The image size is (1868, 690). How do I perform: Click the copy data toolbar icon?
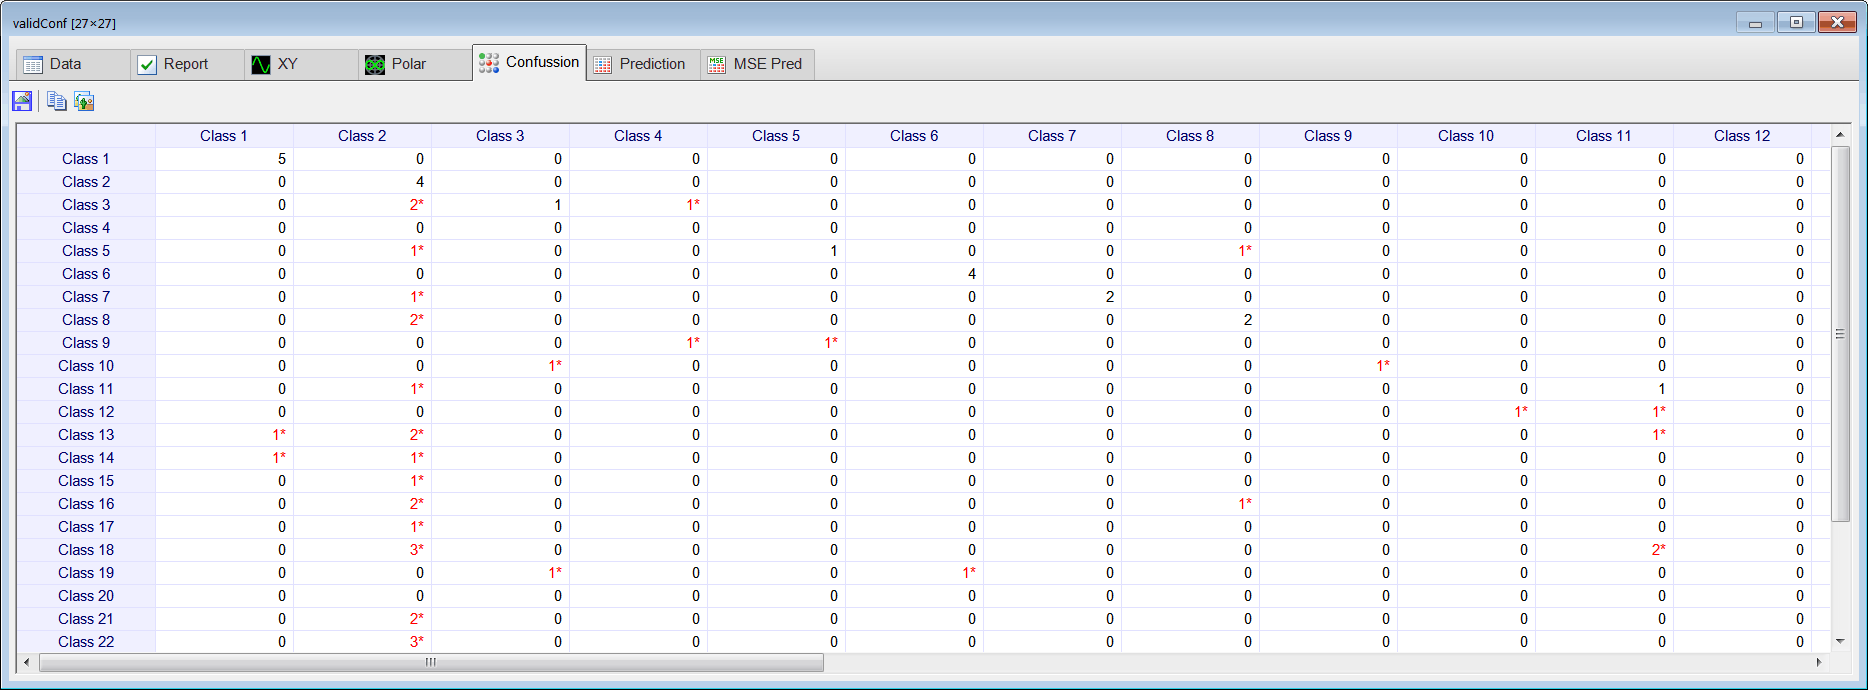pyautogui.click(x=57, y=101)
